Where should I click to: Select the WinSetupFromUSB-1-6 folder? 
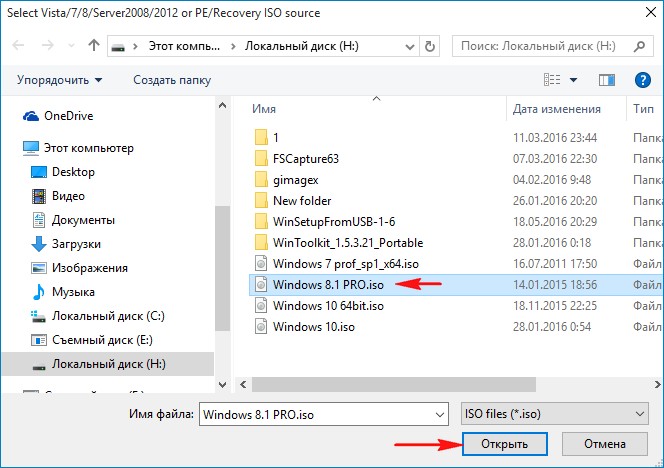coord(334,222)
